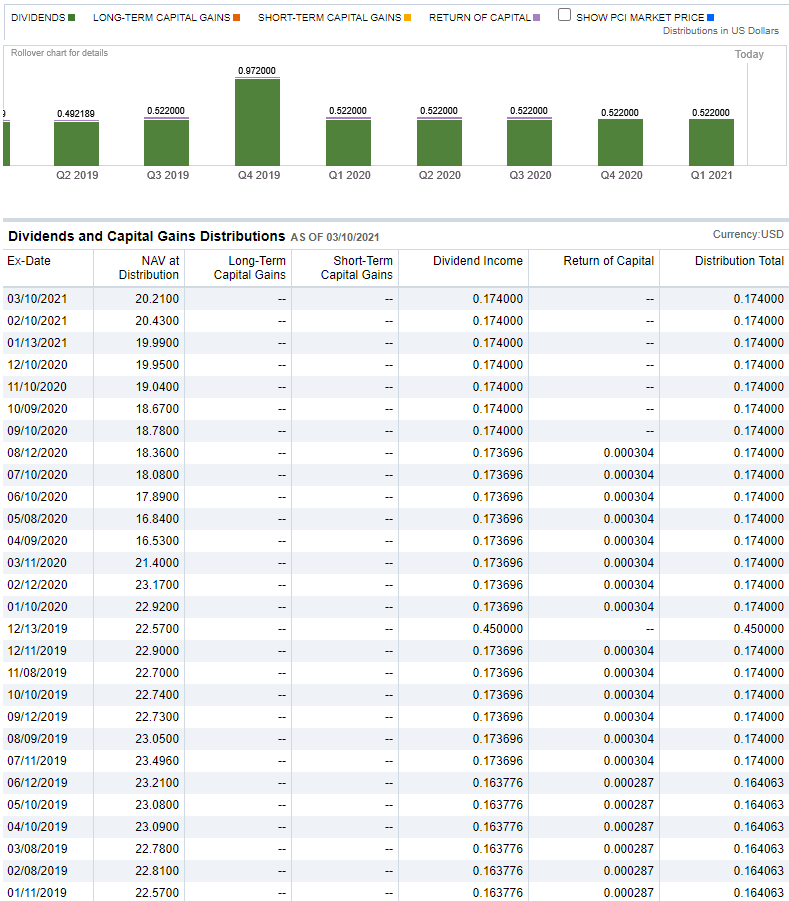Click NAV value 16.5300
The width and height of the screenshot is (789, 901).
157,541
